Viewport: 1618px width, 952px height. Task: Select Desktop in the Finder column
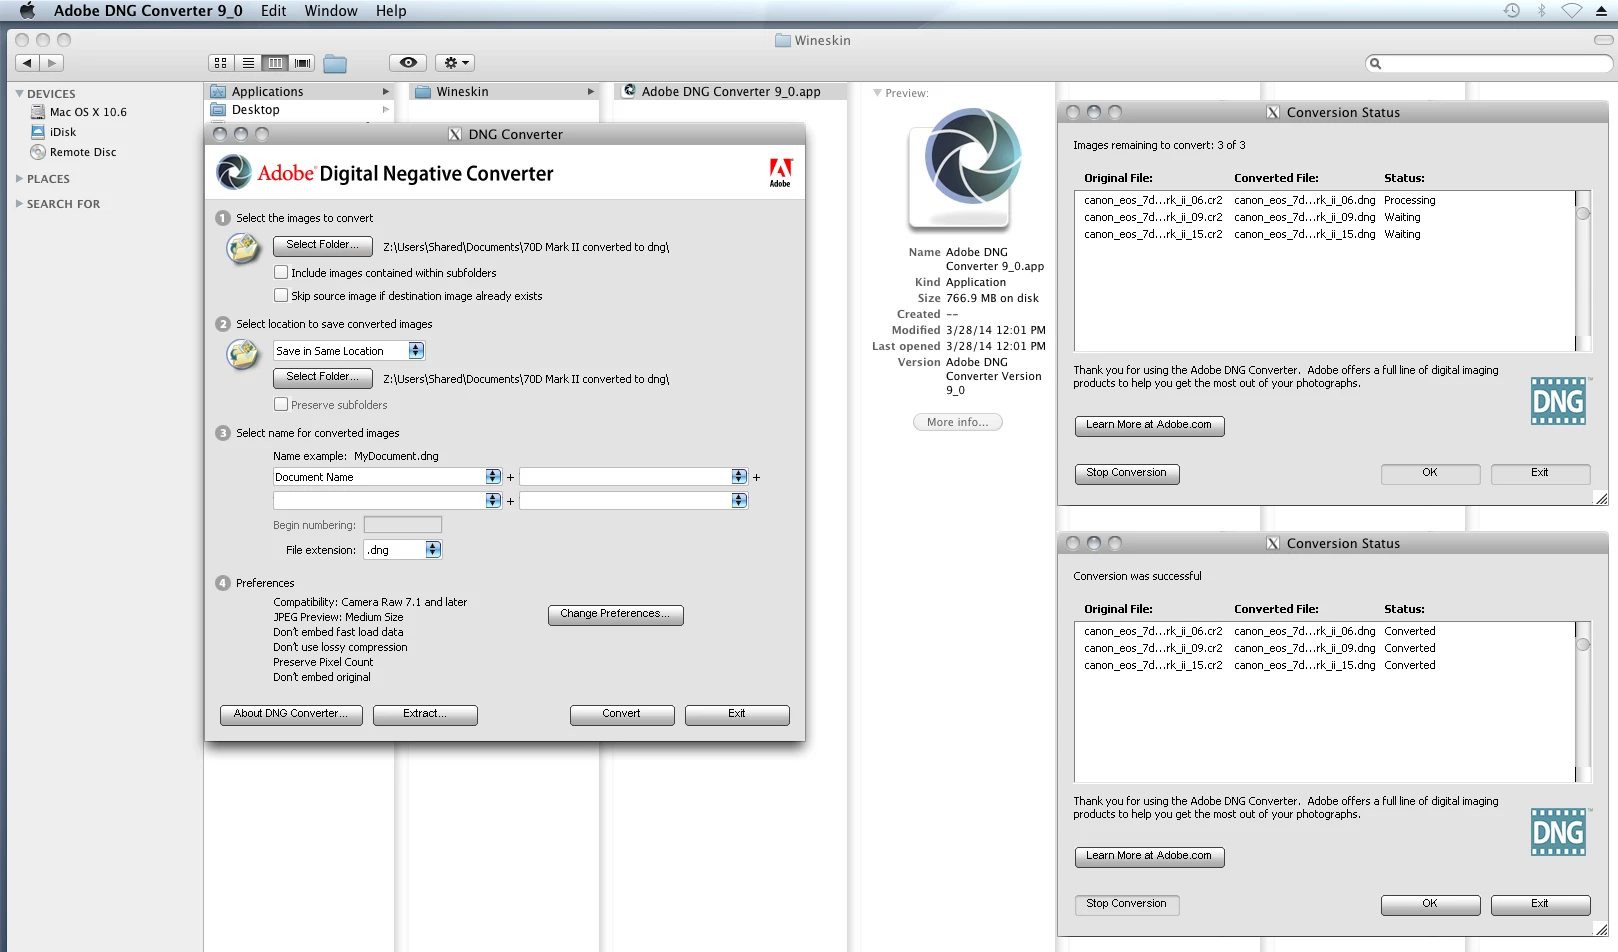[x=300, y=110]
